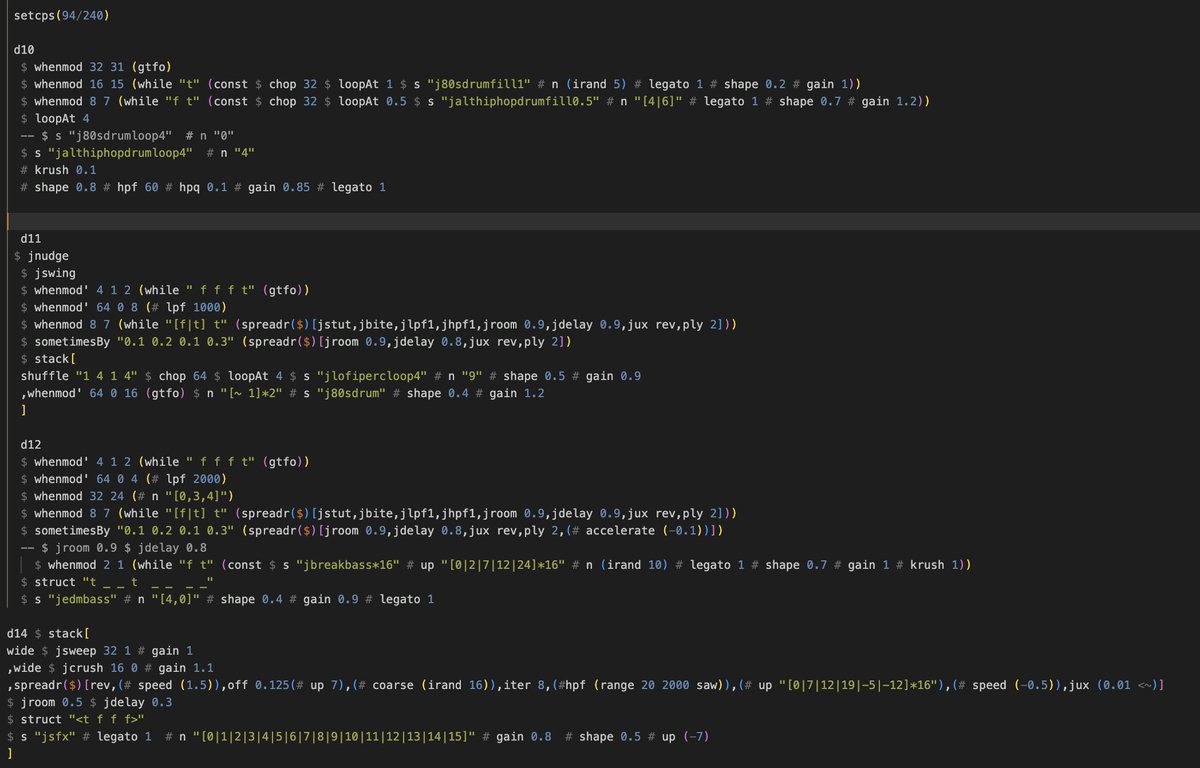Click the "loopAt 4" line in d10
This screenshot has height=768, width=1200.
pos(55,118)
